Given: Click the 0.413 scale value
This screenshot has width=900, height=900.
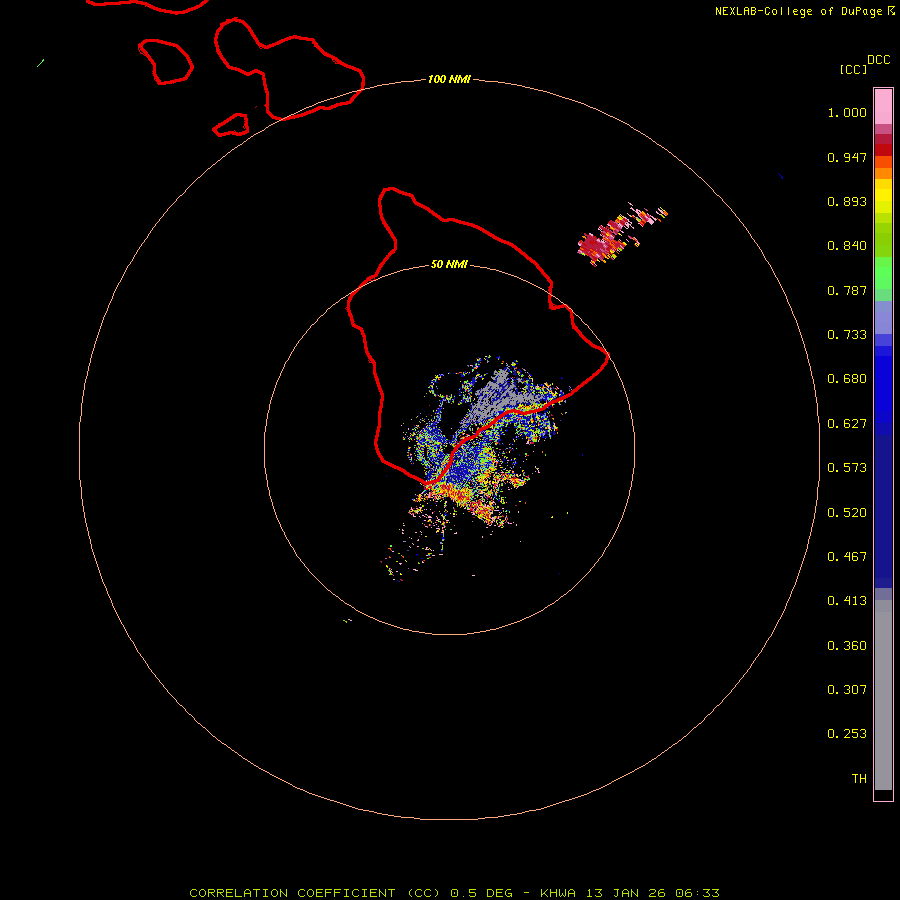Looking at the screenshot, I should pos(847,601).
